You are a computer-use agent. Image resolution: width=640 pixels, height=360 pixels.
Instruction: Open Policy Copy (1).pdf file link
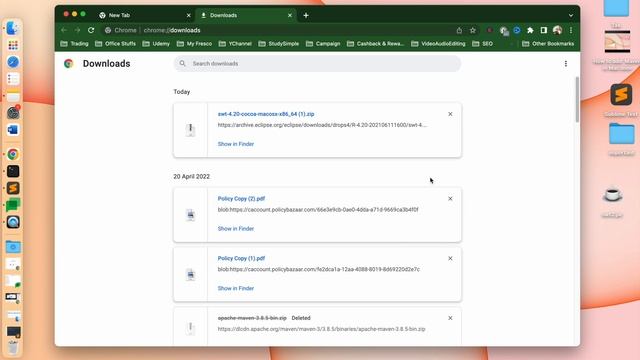[241, 258]
